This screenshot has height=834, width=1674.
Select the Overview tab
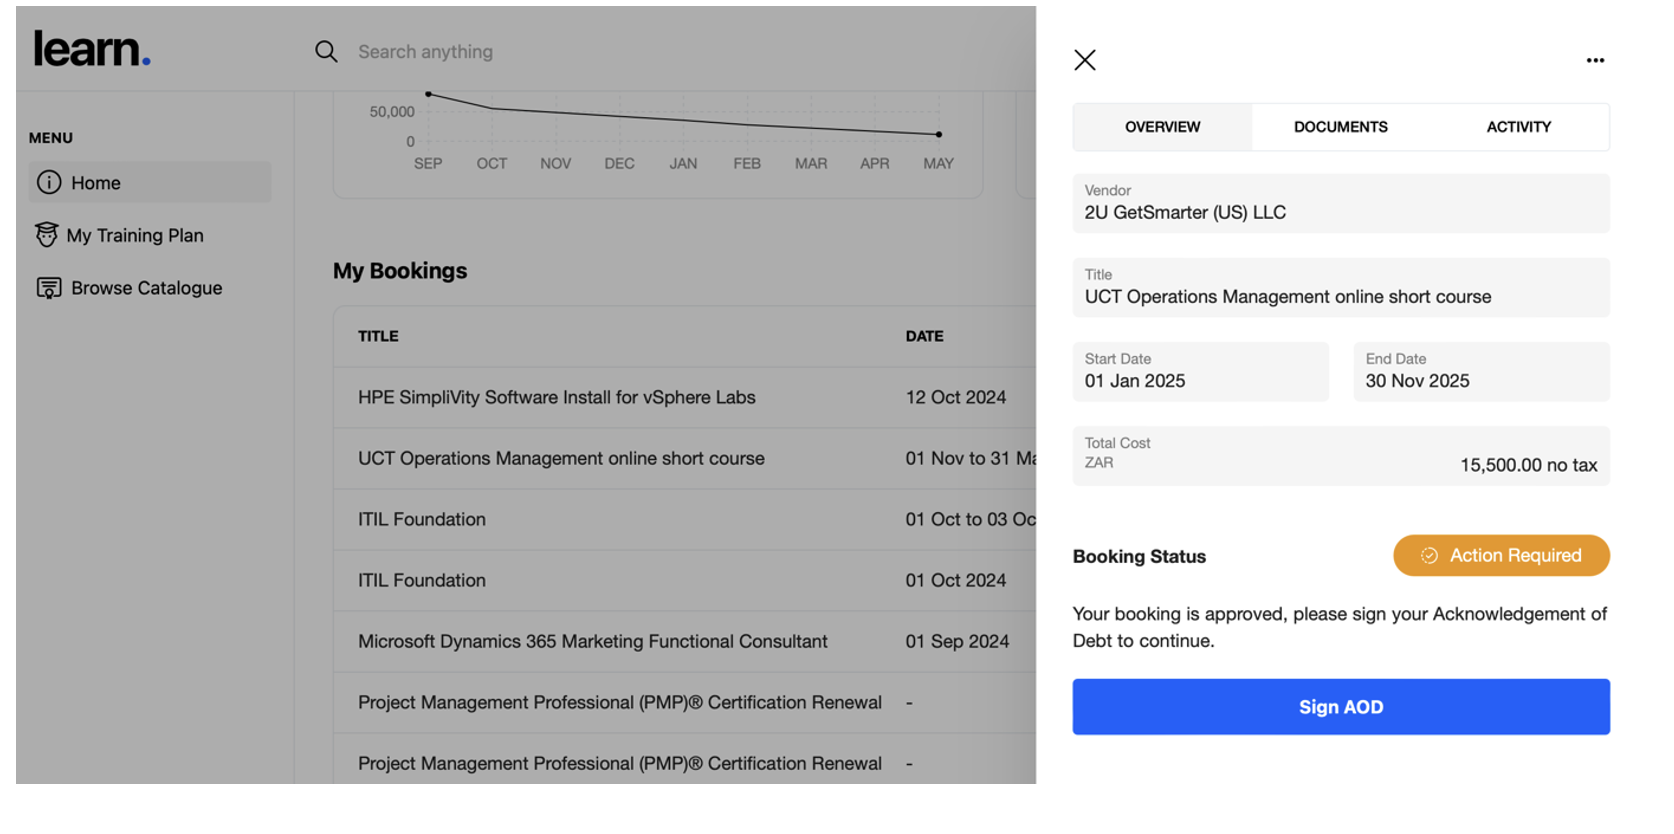(1162, 127)
